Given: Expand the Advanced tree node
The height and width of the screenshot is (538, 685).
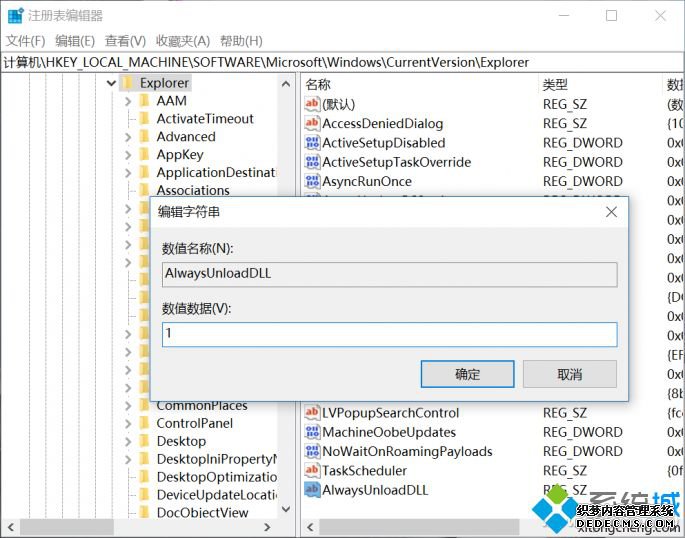Looking at the screenshot, I should tap(128, 137).
